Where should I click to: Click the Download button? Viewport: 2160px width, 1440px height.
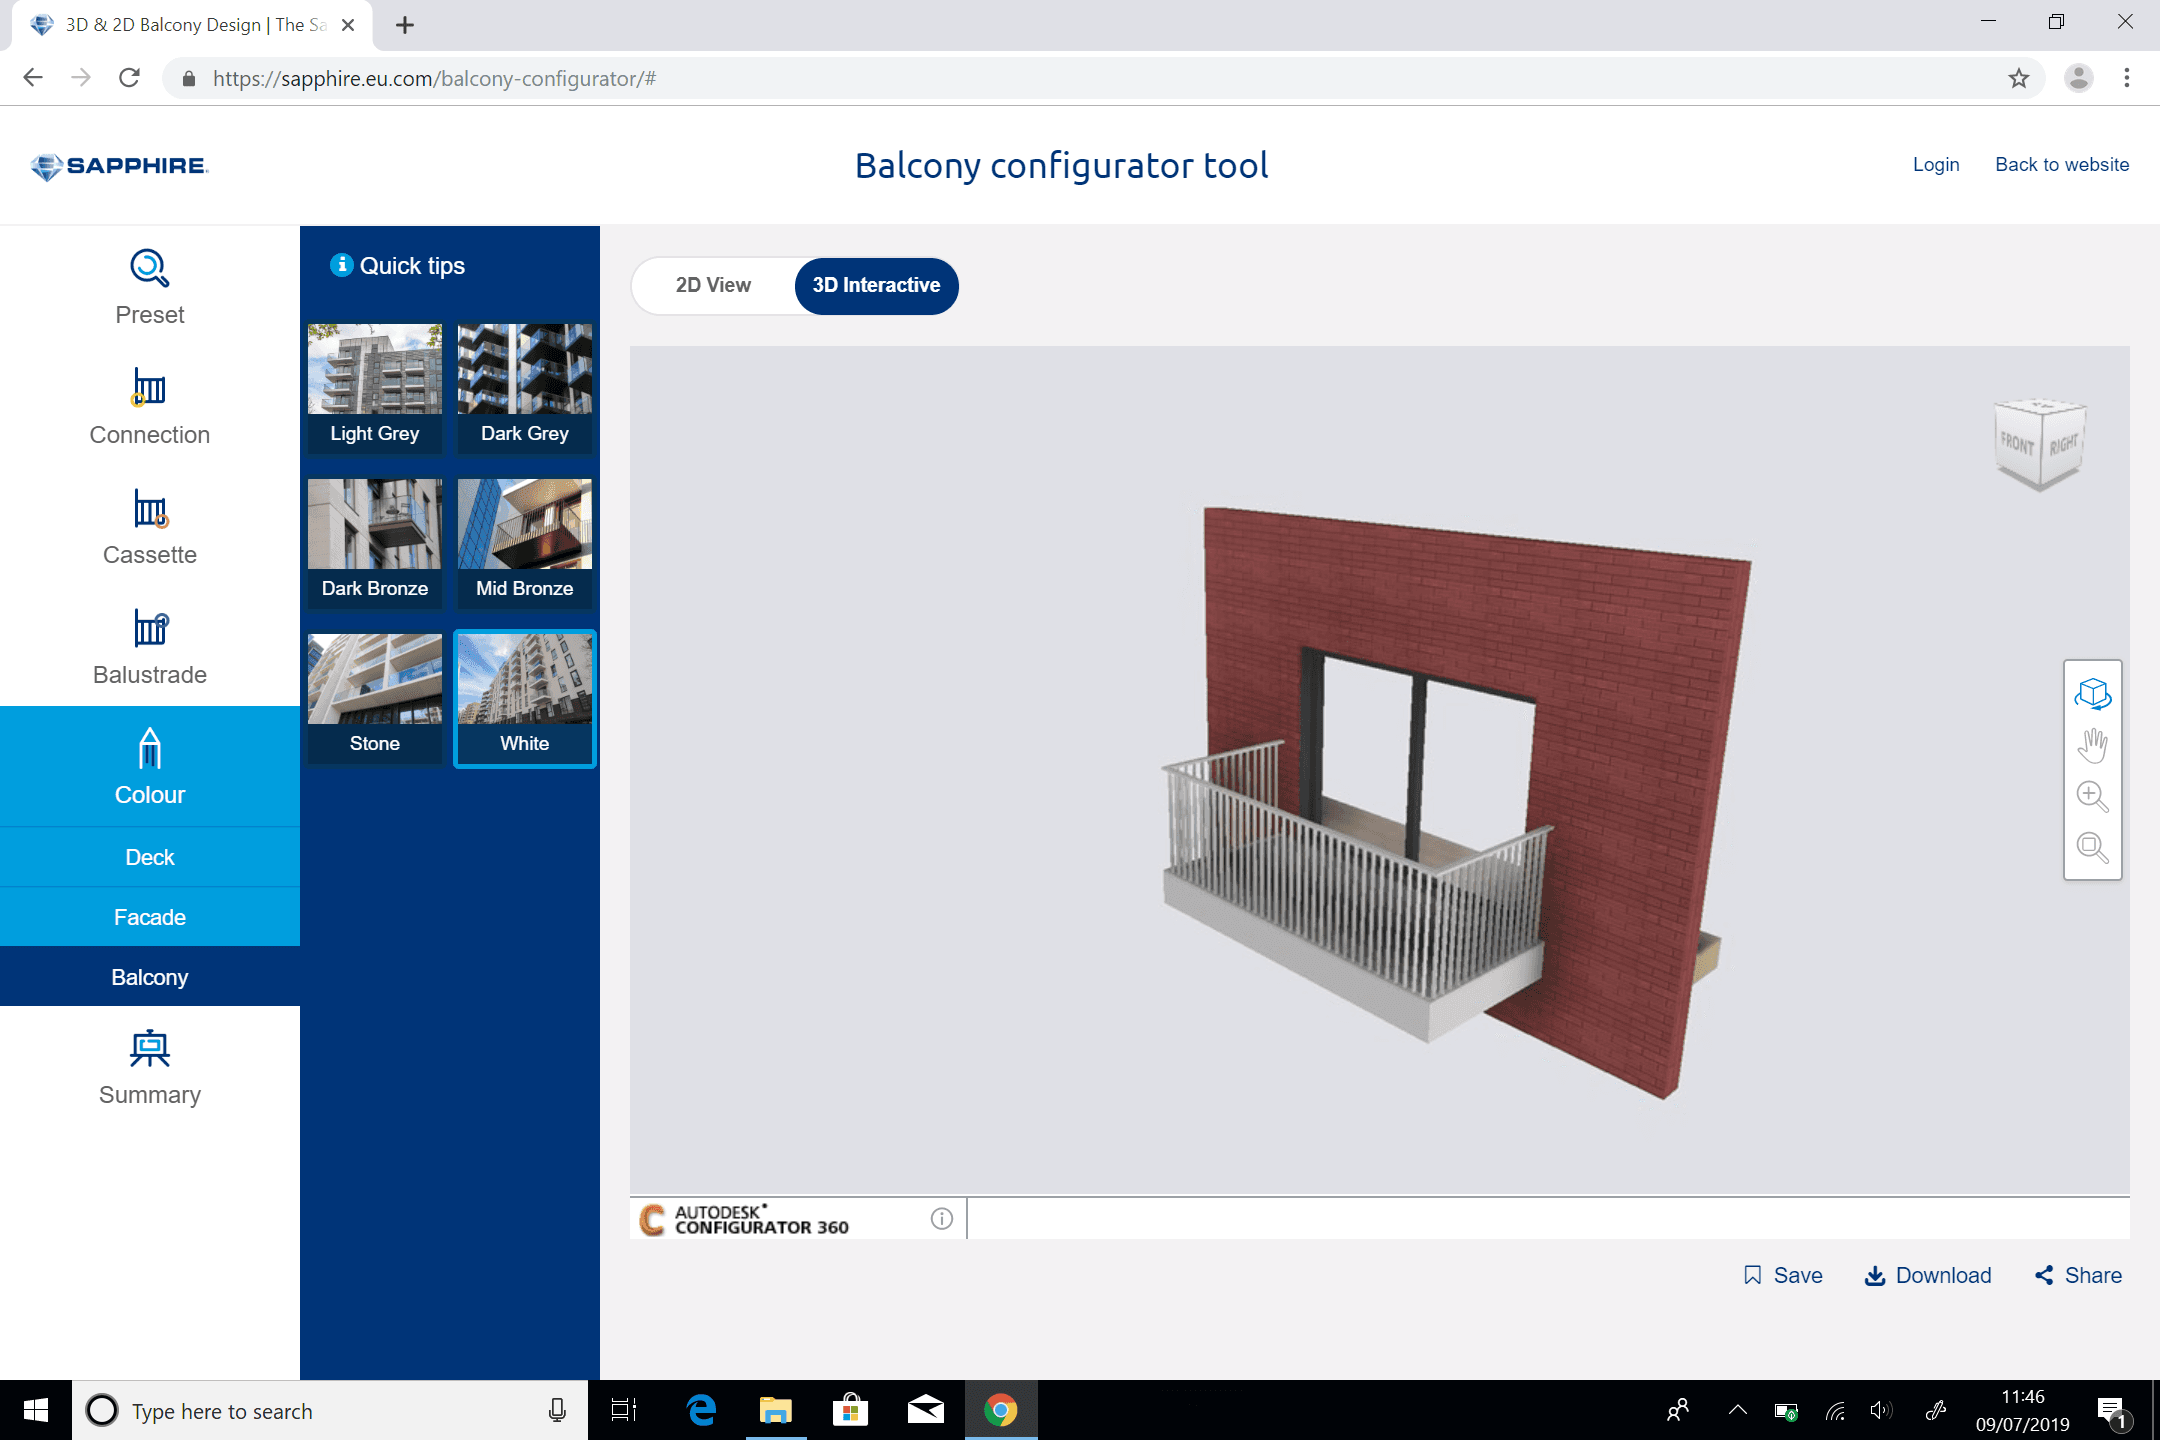(x=1928, y=1275)
